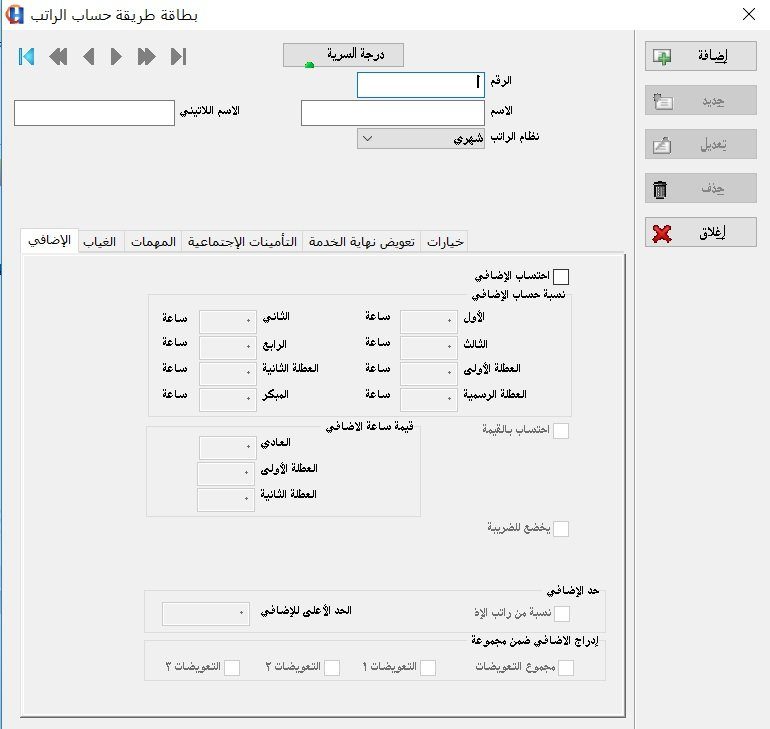Tick the التعويضات ٢ checkbox
The image size is (770, 729).
[x=332, y=668]
